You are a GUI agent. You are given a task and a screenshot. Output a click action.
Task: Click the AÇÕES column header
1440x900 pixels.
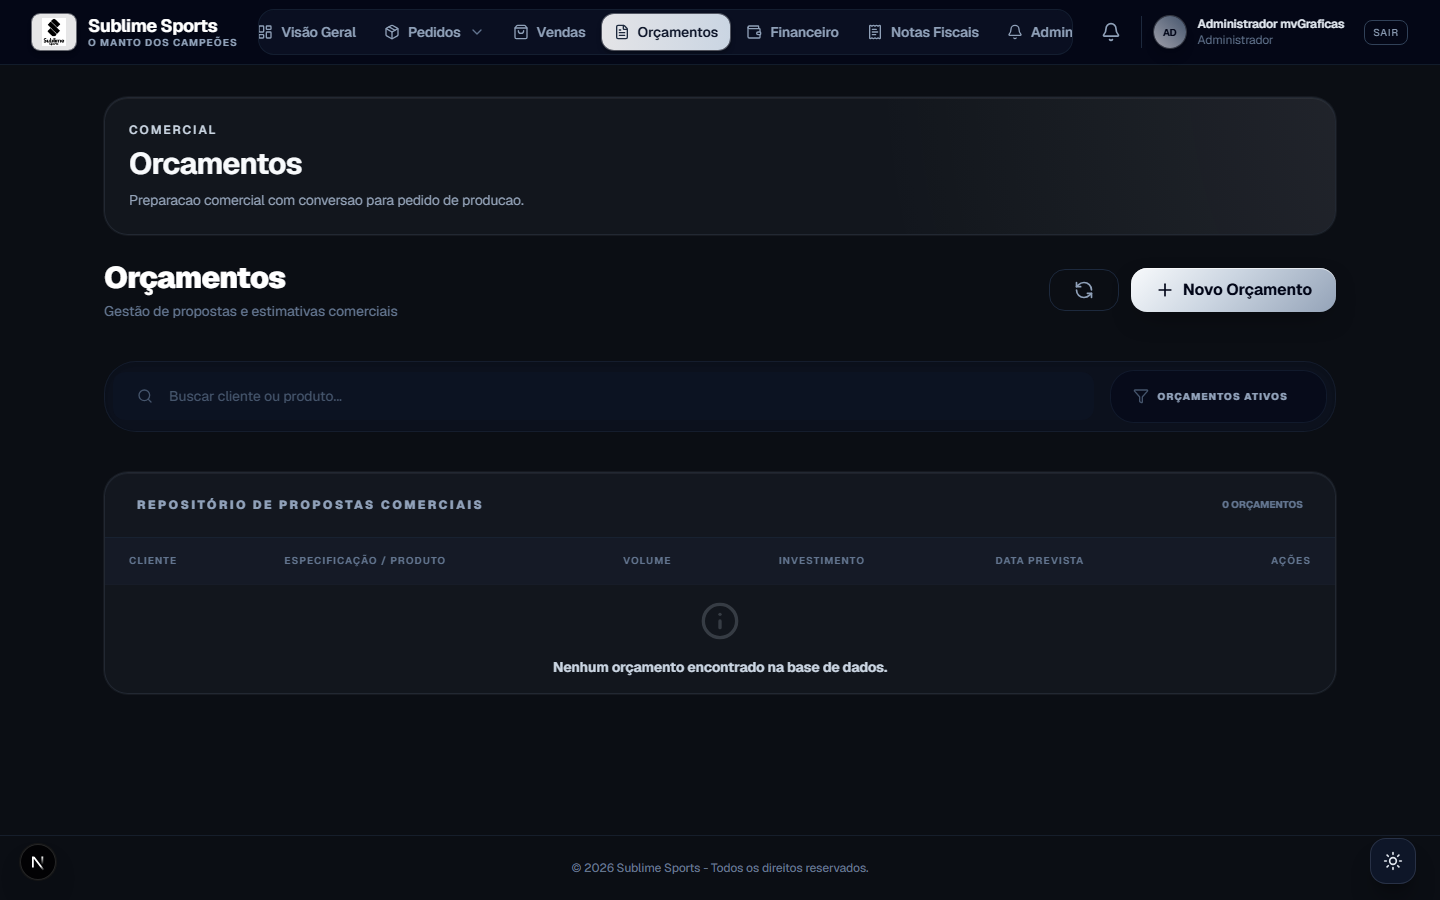pos(1290,561)
